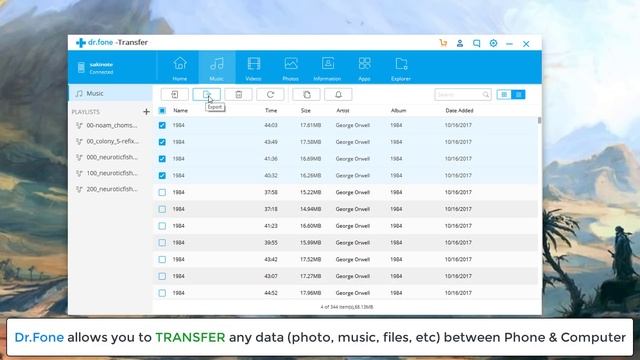The height and width of the screenshot is (360, 640).
Task: Uncheck the 44:03 track checkbox
Action: (162, 125)
